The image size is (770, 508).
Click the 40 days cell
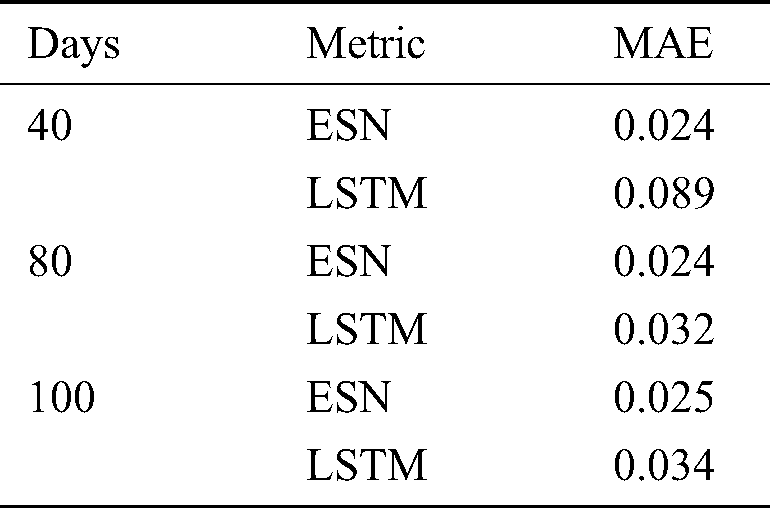point(48,126)
